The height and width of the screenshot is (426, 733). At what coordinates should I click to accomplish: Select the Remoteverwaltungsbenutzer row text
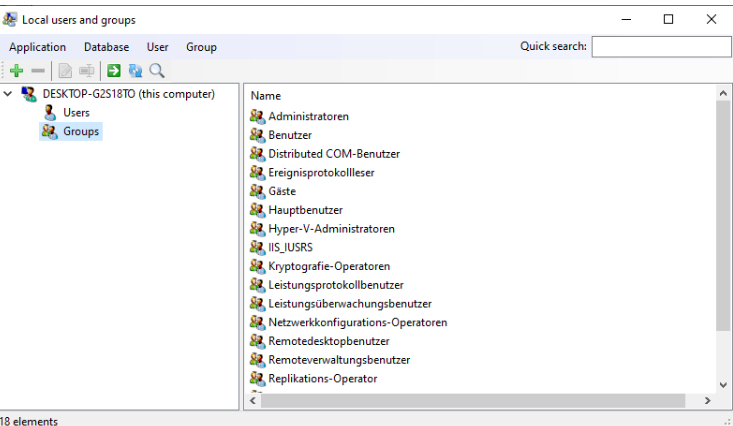(x=339, y=360)
